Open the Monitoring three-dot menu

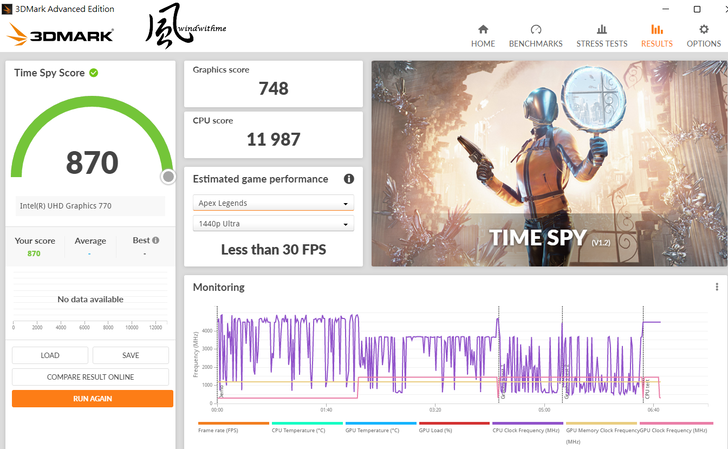[717, 287]
